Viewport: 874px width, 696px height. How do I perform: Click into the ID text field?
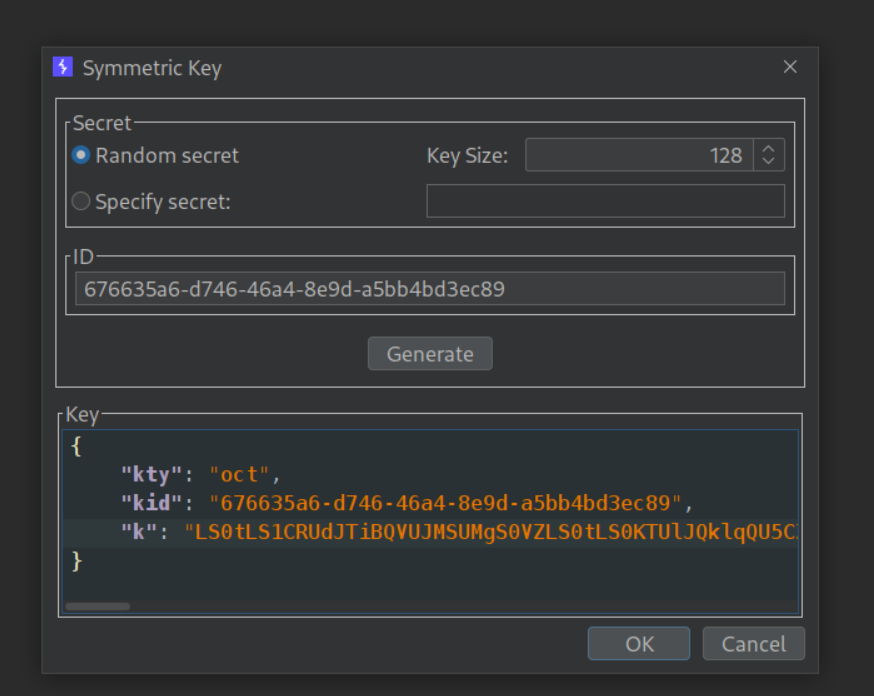(x=429, y=290)
